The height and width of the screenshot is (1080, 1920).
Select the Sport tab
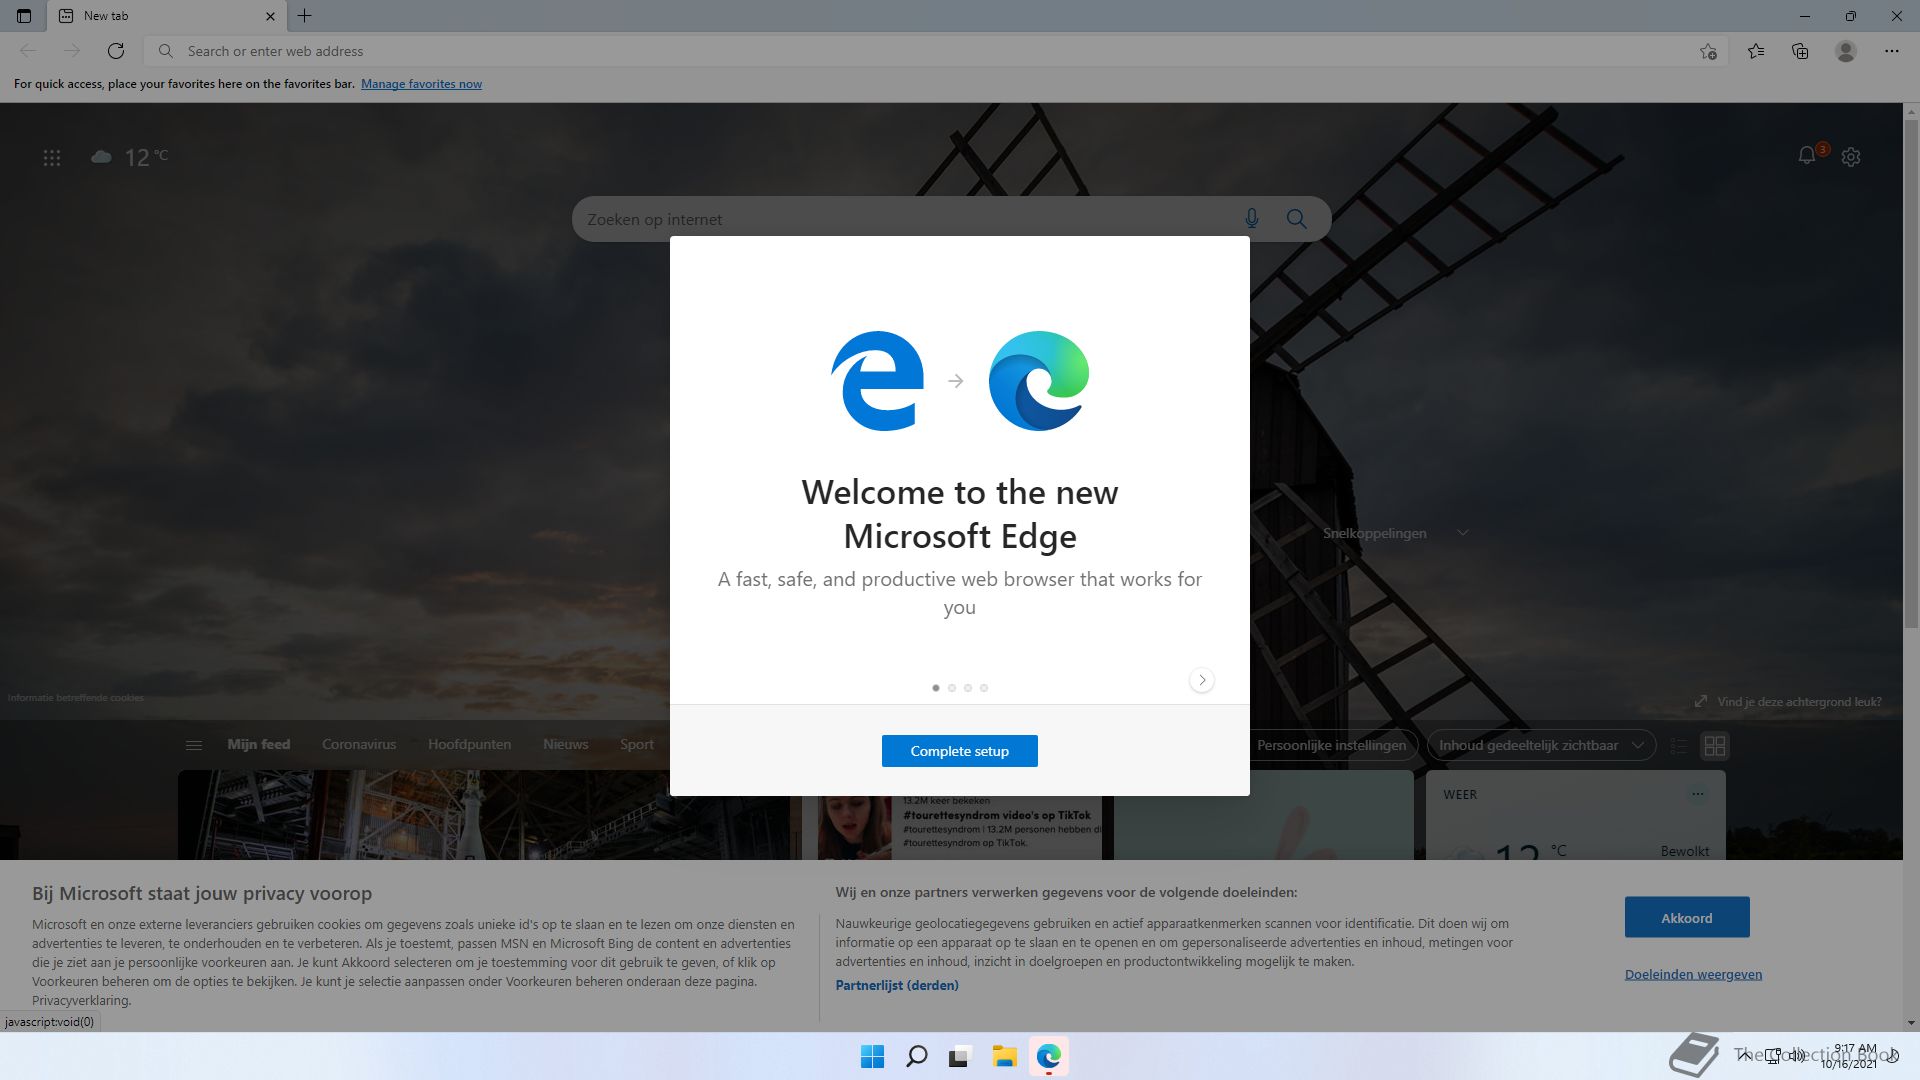click(x=637, y=744)
